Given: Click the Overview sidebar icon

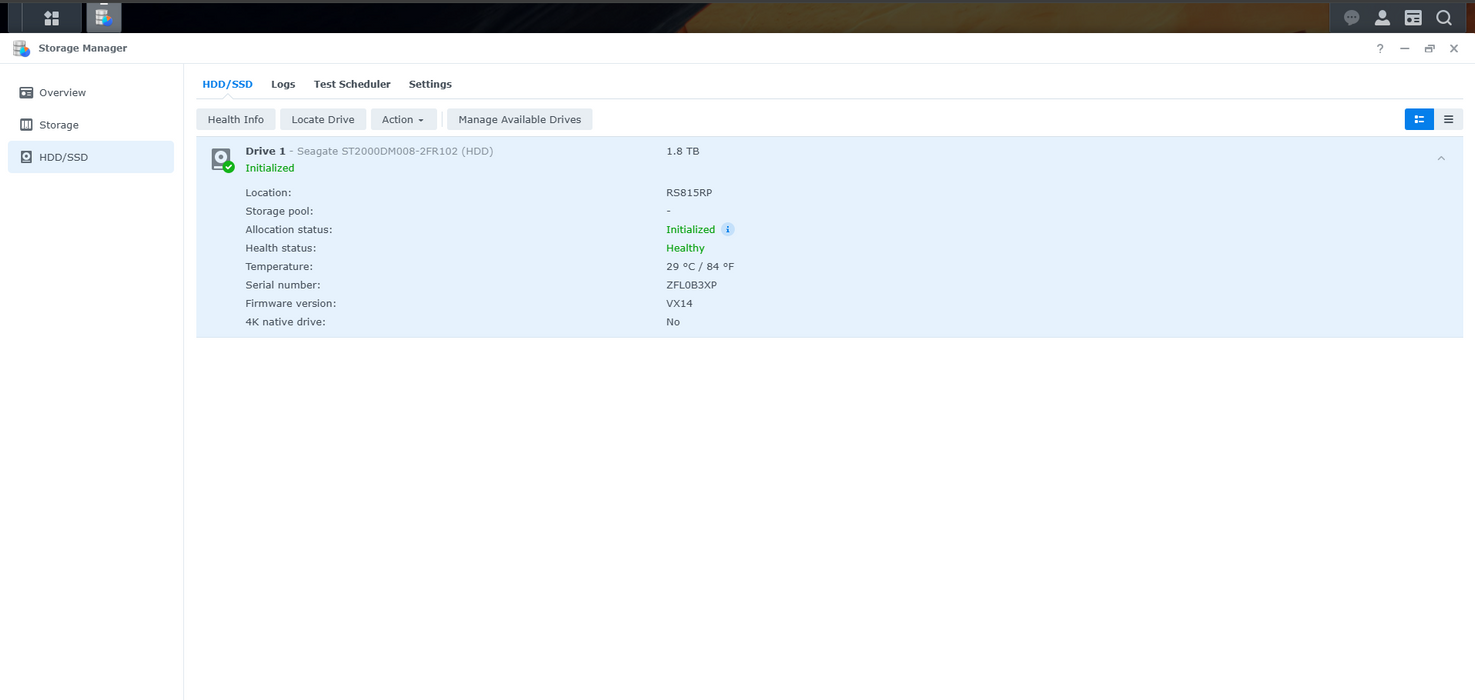Looking at the screenshot, I should 26,92.
